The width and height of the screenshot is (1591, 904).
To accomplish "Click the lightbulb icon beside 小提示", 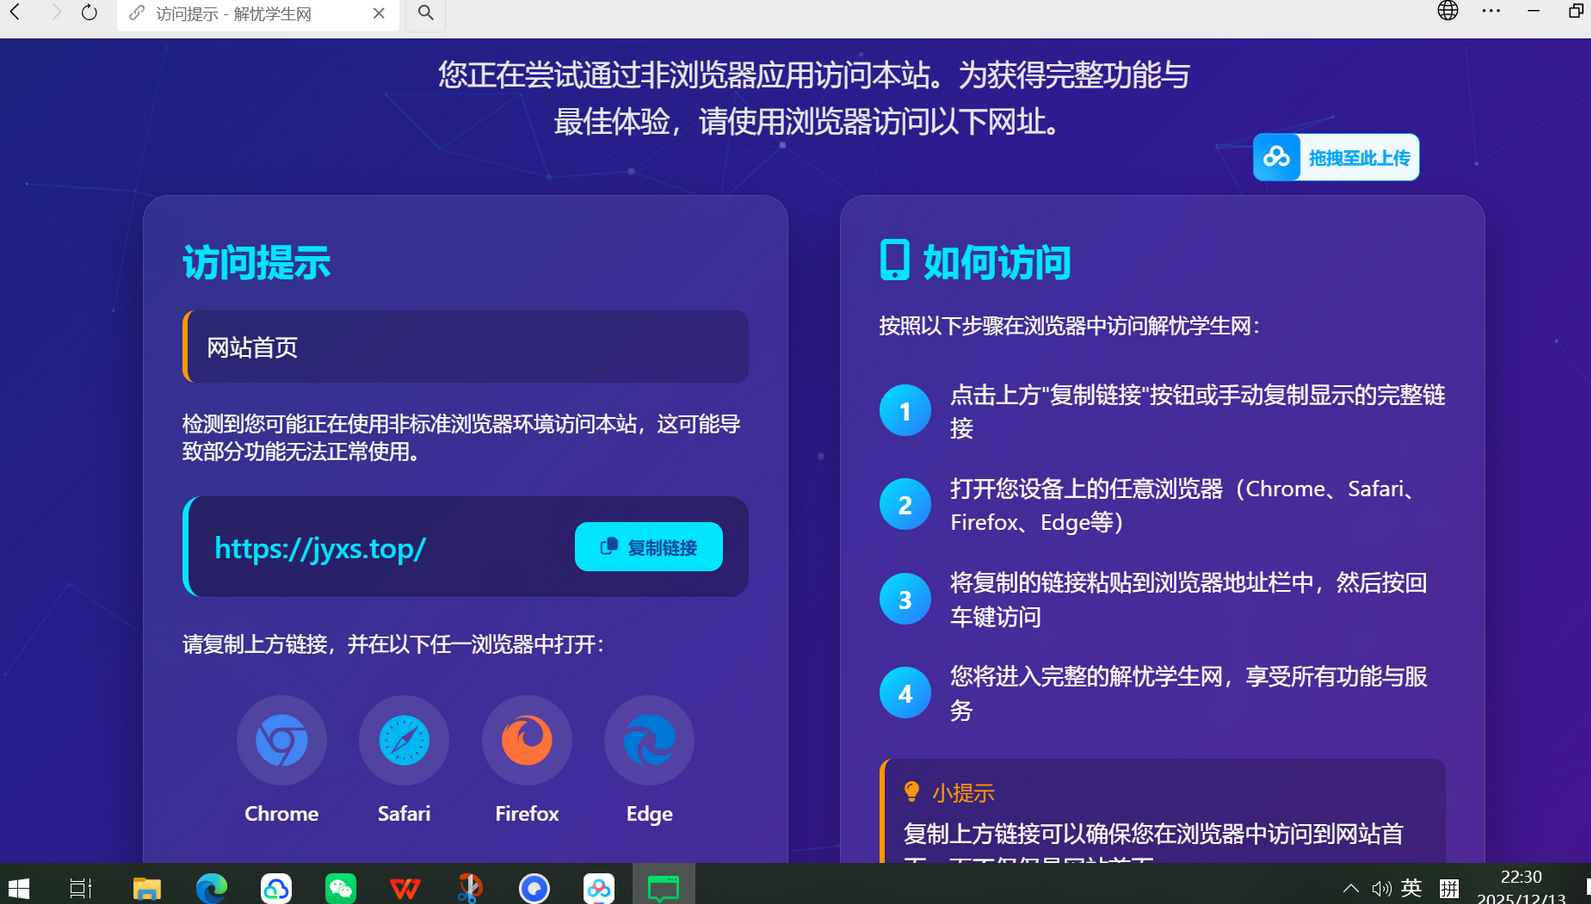I will (x=911, y=792).
